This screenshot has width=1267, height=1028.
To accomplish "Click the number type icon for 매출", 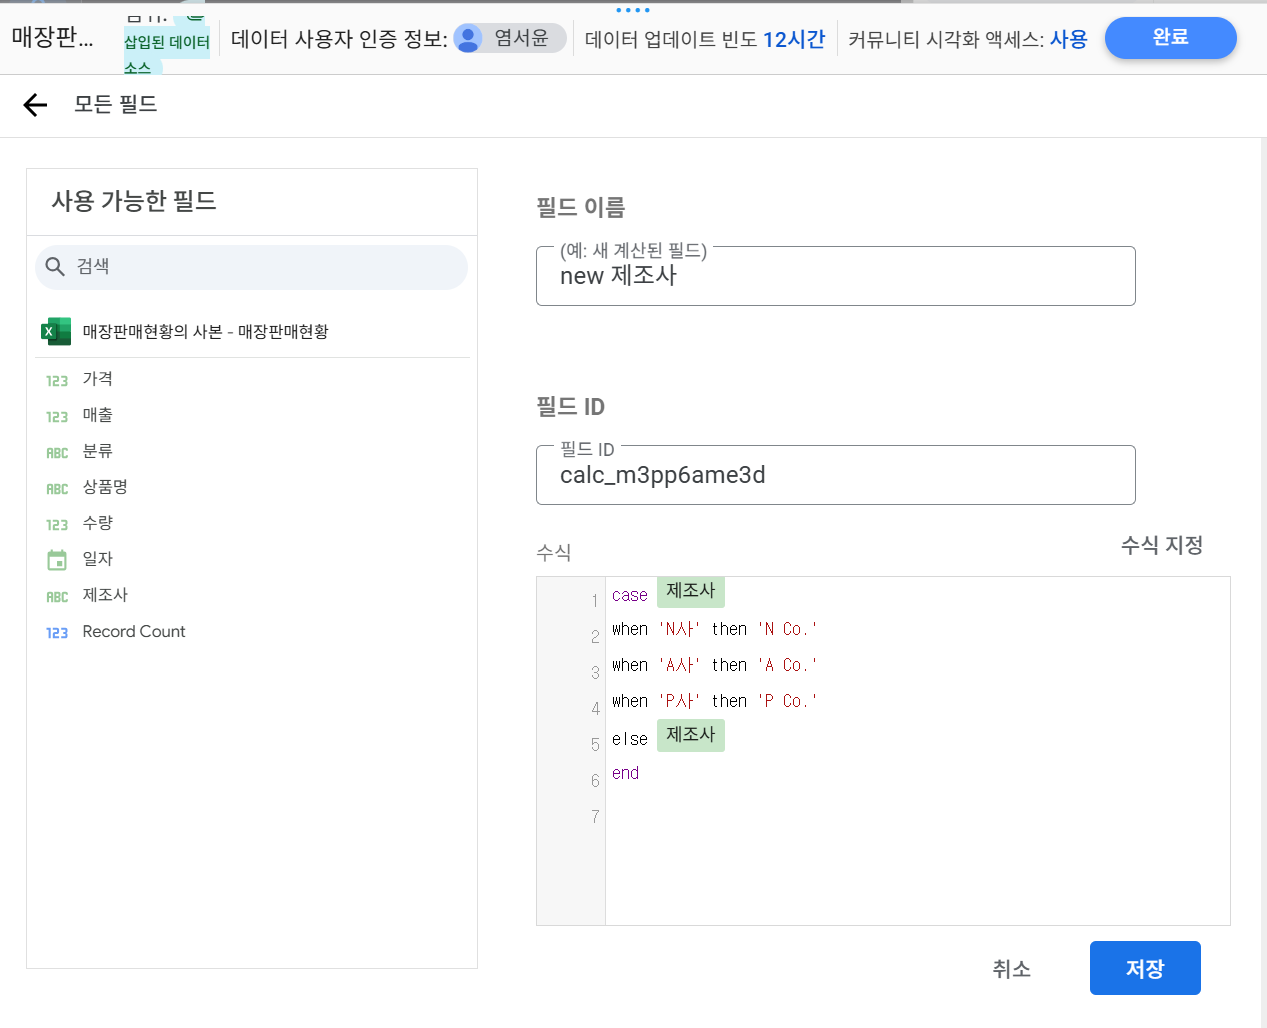I will pyautogui.click(x=57, y=416).
